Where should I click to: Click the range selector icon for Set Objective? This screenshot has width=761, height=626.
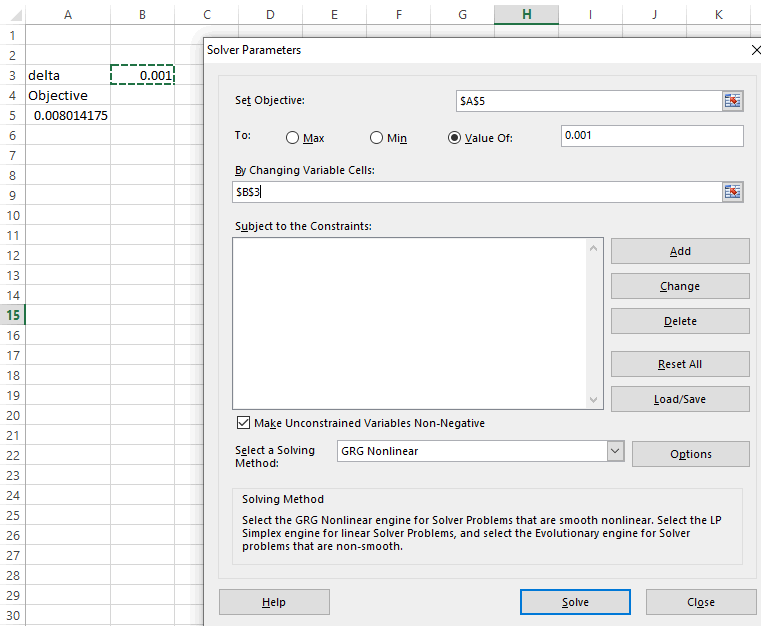tap(732, 101)
